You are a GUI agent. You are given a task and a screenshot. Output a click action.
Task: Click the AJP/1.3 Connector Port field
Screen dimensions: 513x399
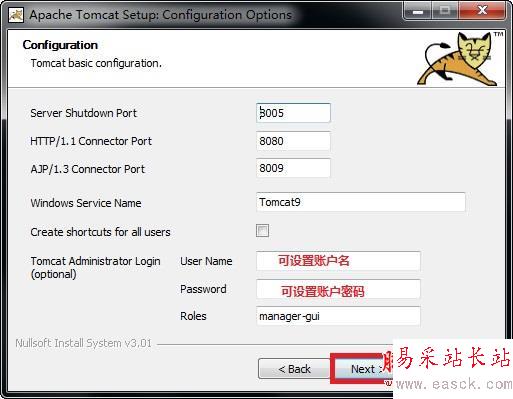point(293,168)
